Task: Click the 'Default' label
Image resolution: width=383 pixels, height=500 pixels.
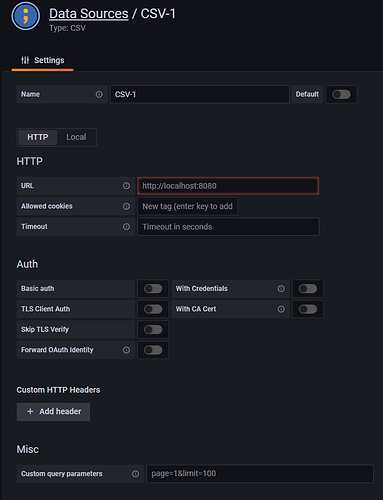Action: 307,94
